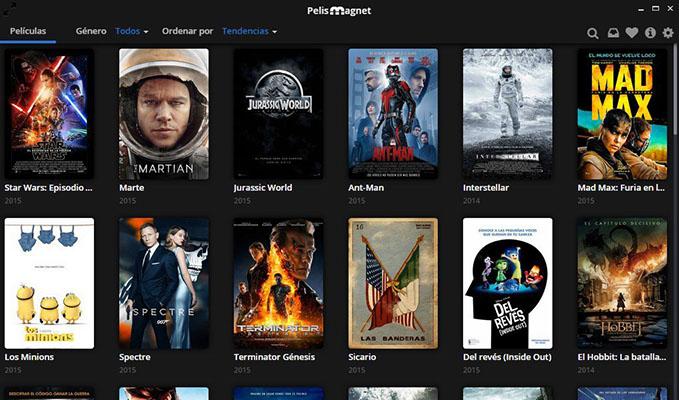Click the title 'Star Wars: Episodio ...'
The image size is (679, 400).
click(x=48, y=188)
